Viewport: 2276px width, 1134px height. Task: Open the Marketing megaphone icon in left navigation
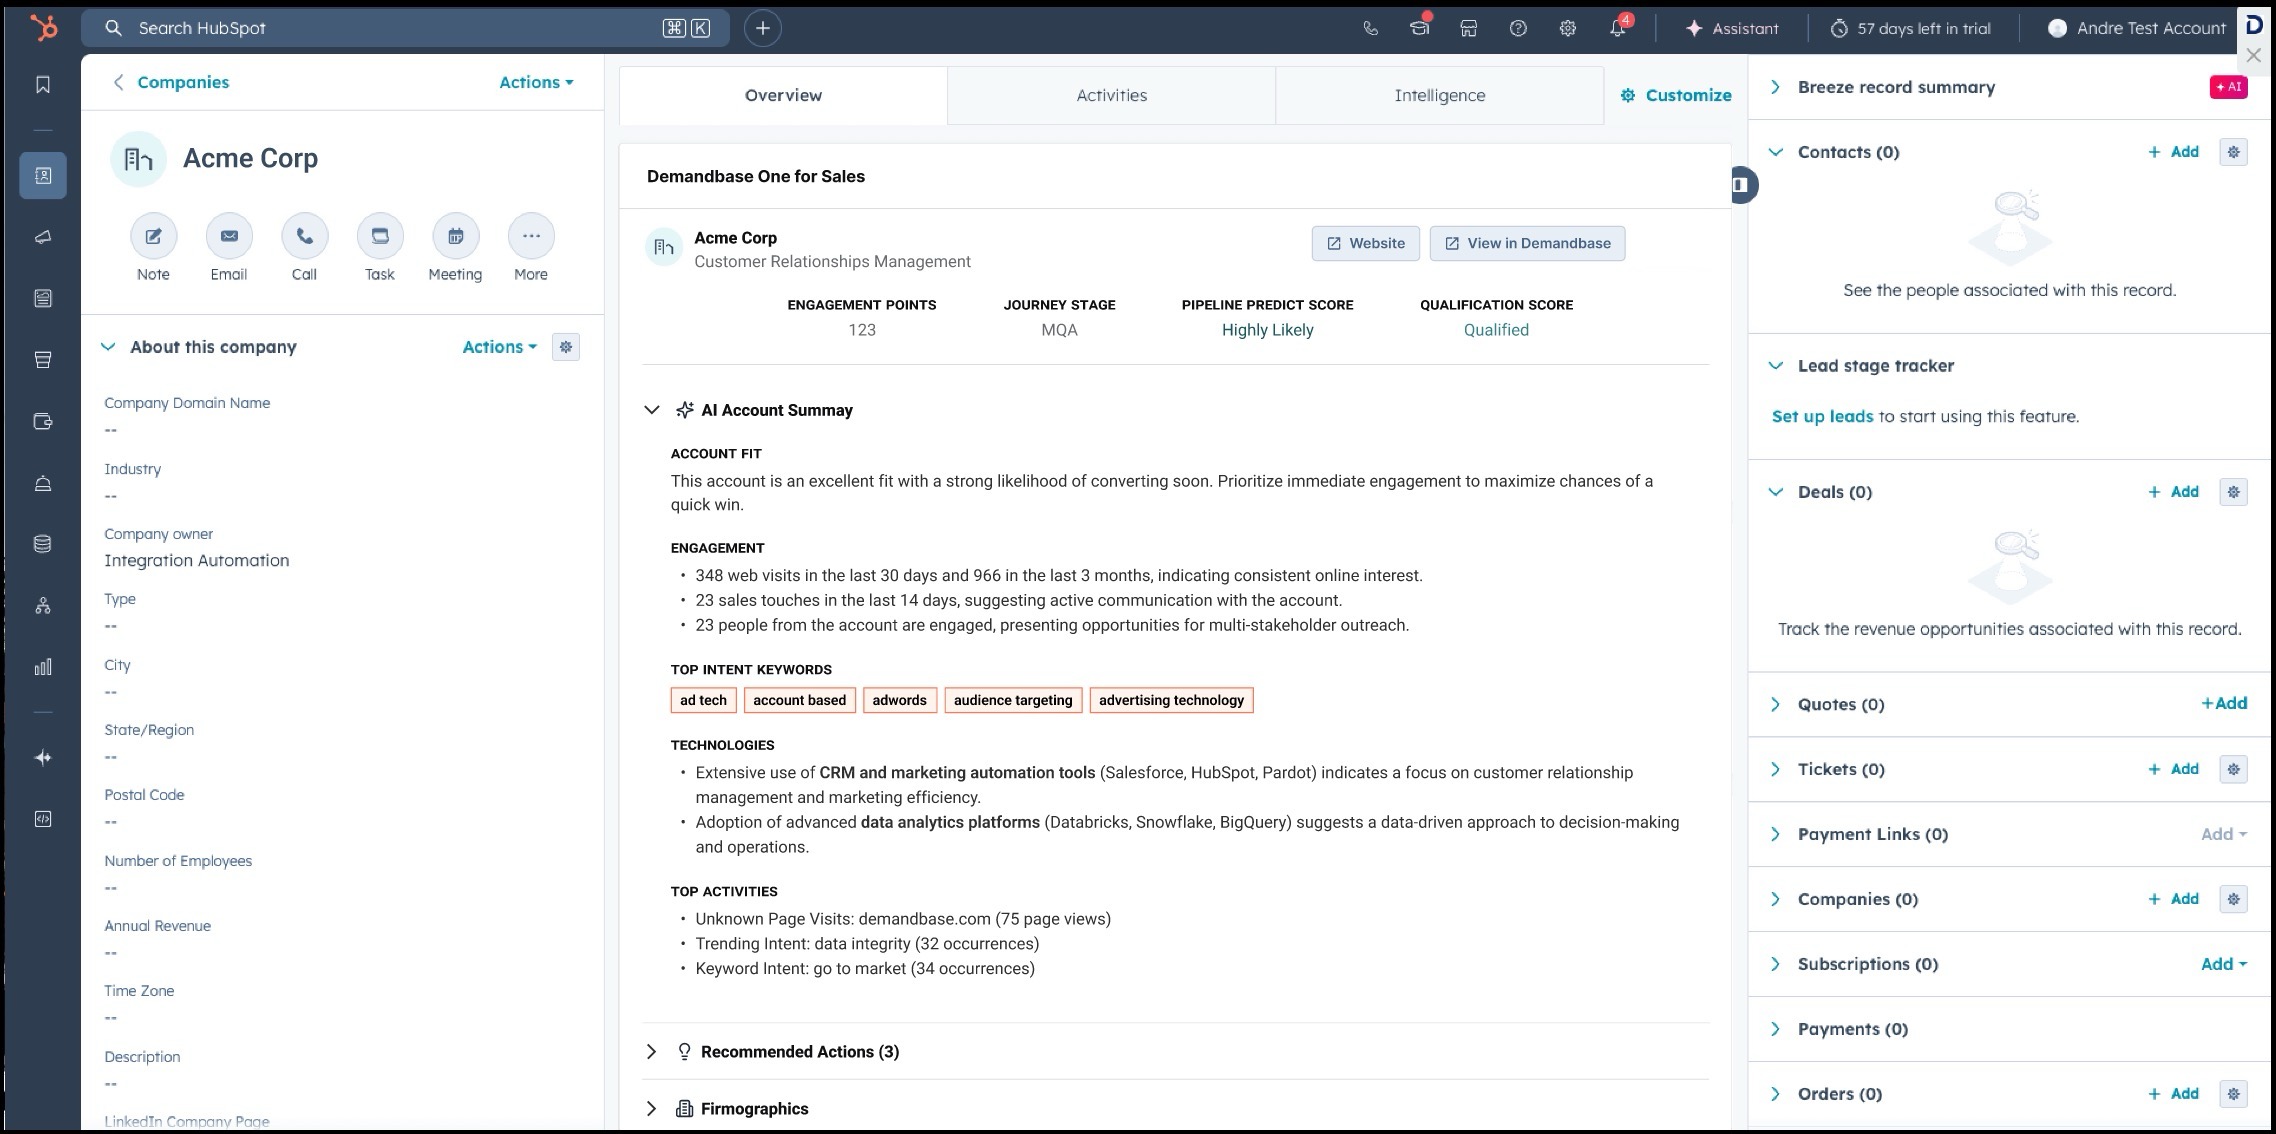(x=43, y=237)
